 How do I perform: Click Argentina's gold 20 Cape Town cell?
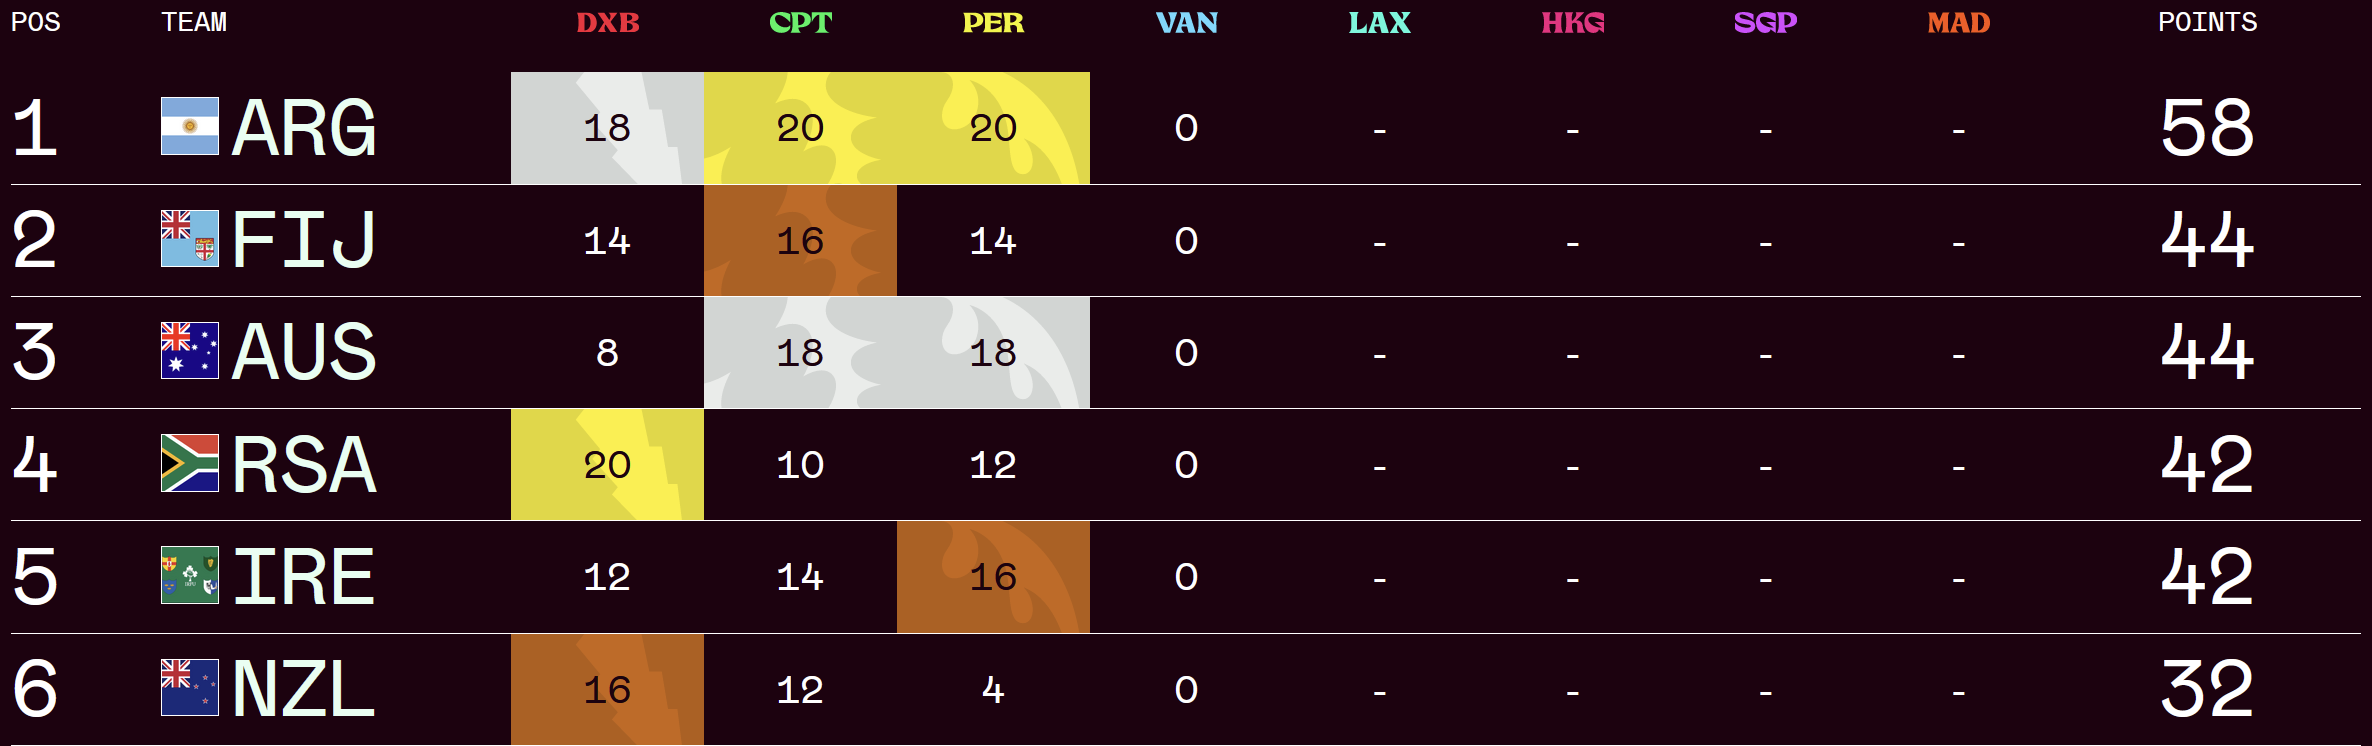point(800,128)
